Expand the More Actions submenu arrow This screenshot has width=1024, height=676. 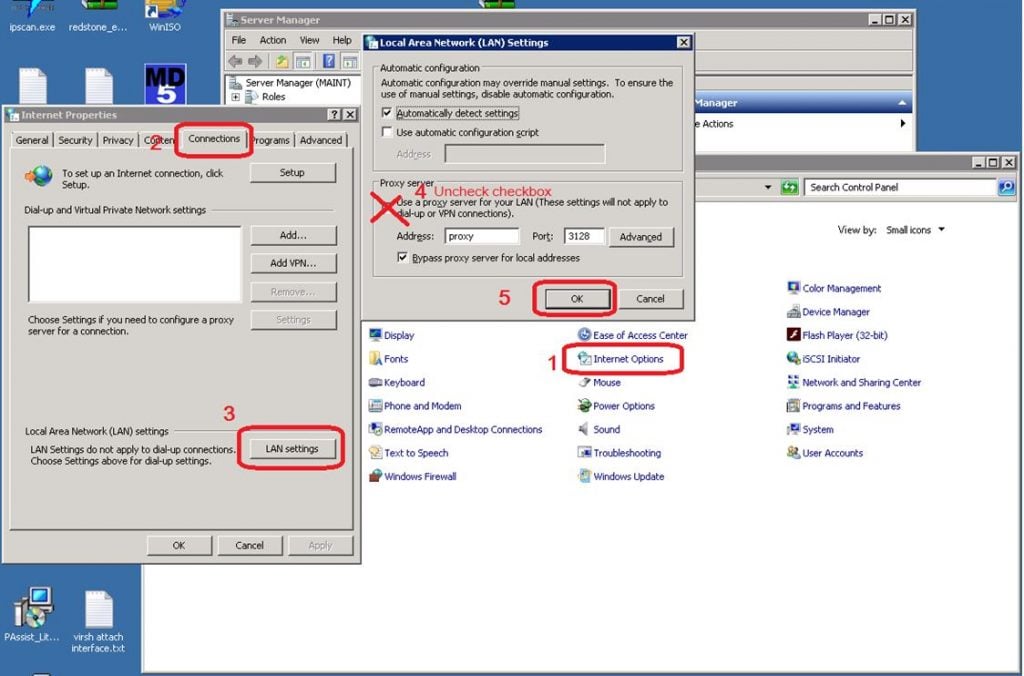click(903, 123)
